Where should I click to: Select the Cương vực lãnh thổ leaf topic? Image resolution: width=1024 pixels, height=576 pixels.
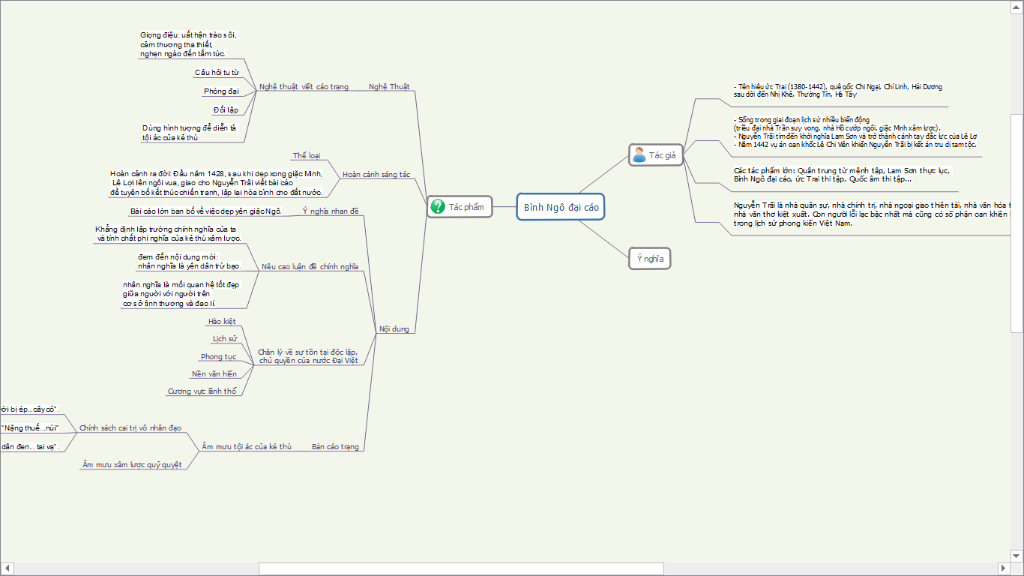(202, 391)
